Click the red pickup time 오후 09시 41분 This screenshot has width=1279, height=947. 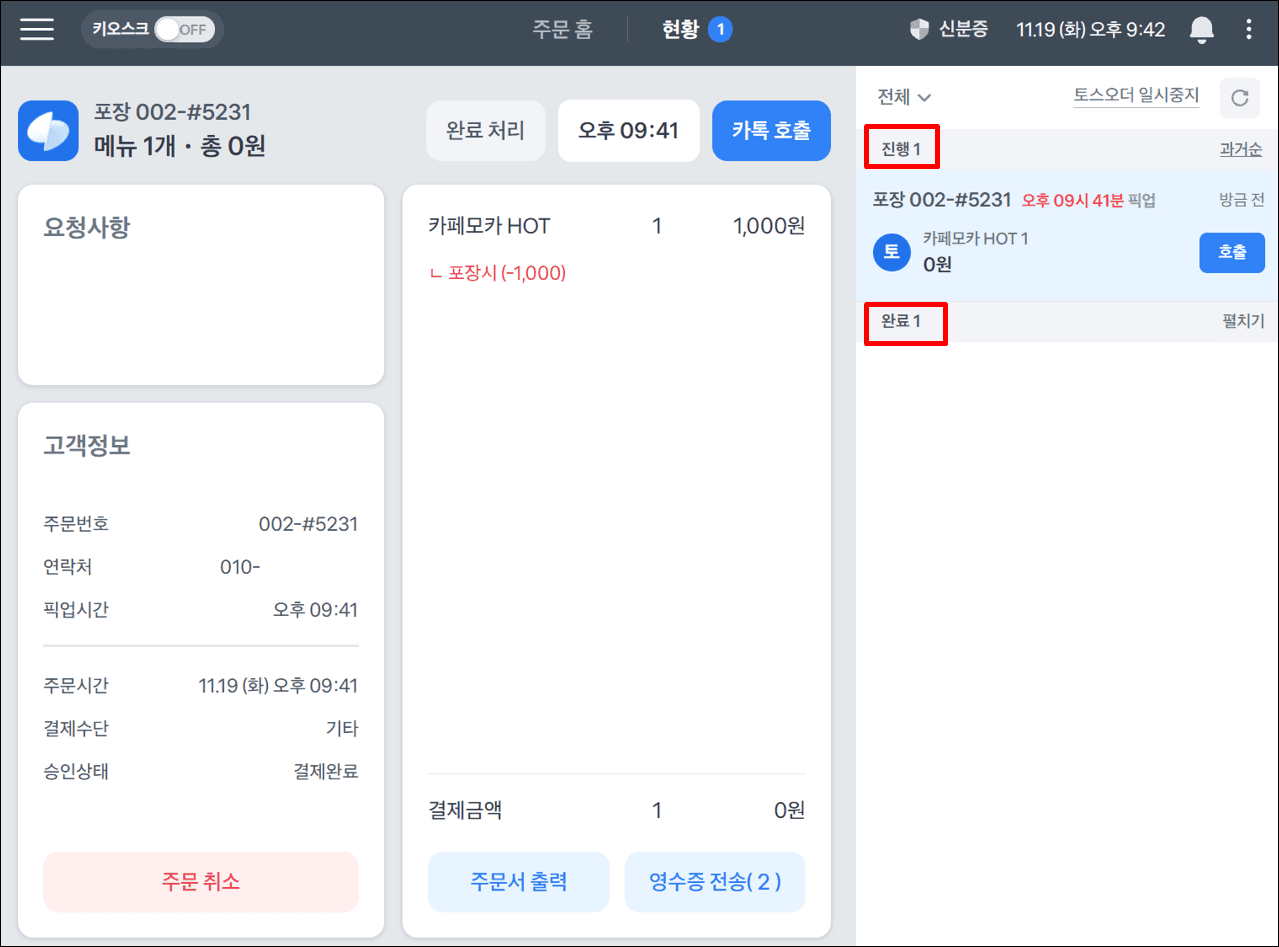(1072, 200)
